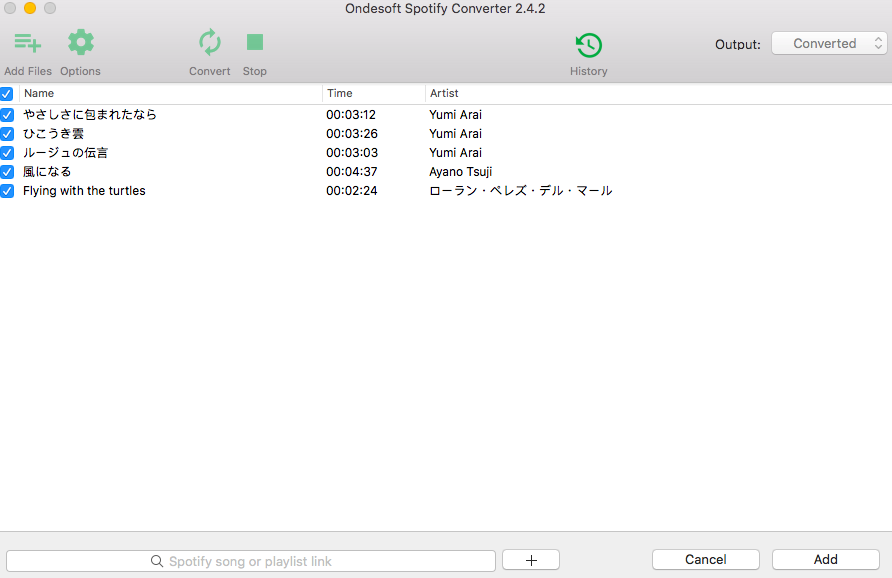The height and width of the screenshot is (578, 892).
Task: Click the duration 00:02:24
Action: click(x=352, y=191)
